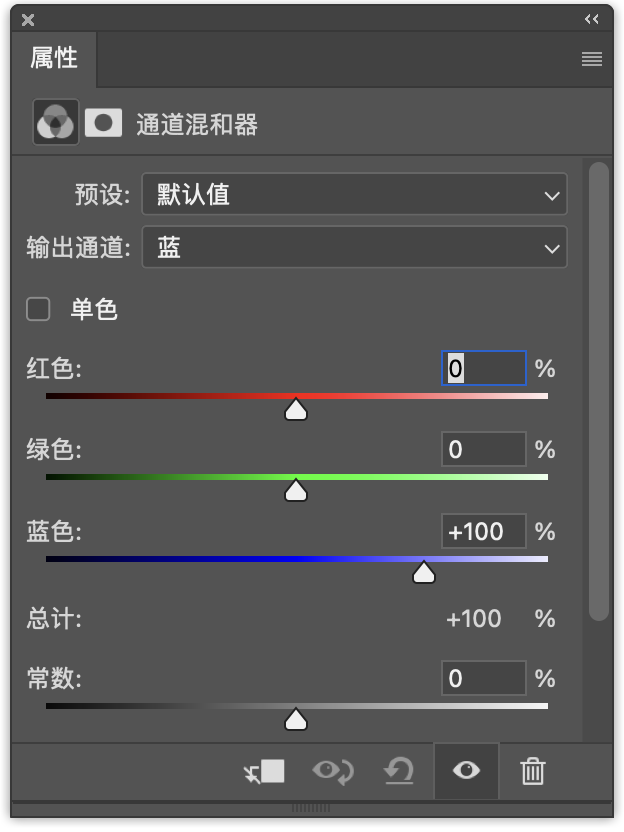Collapse the panel with double arrows
The height and width of the screenshot is (832, 624).
coord(592,19)
